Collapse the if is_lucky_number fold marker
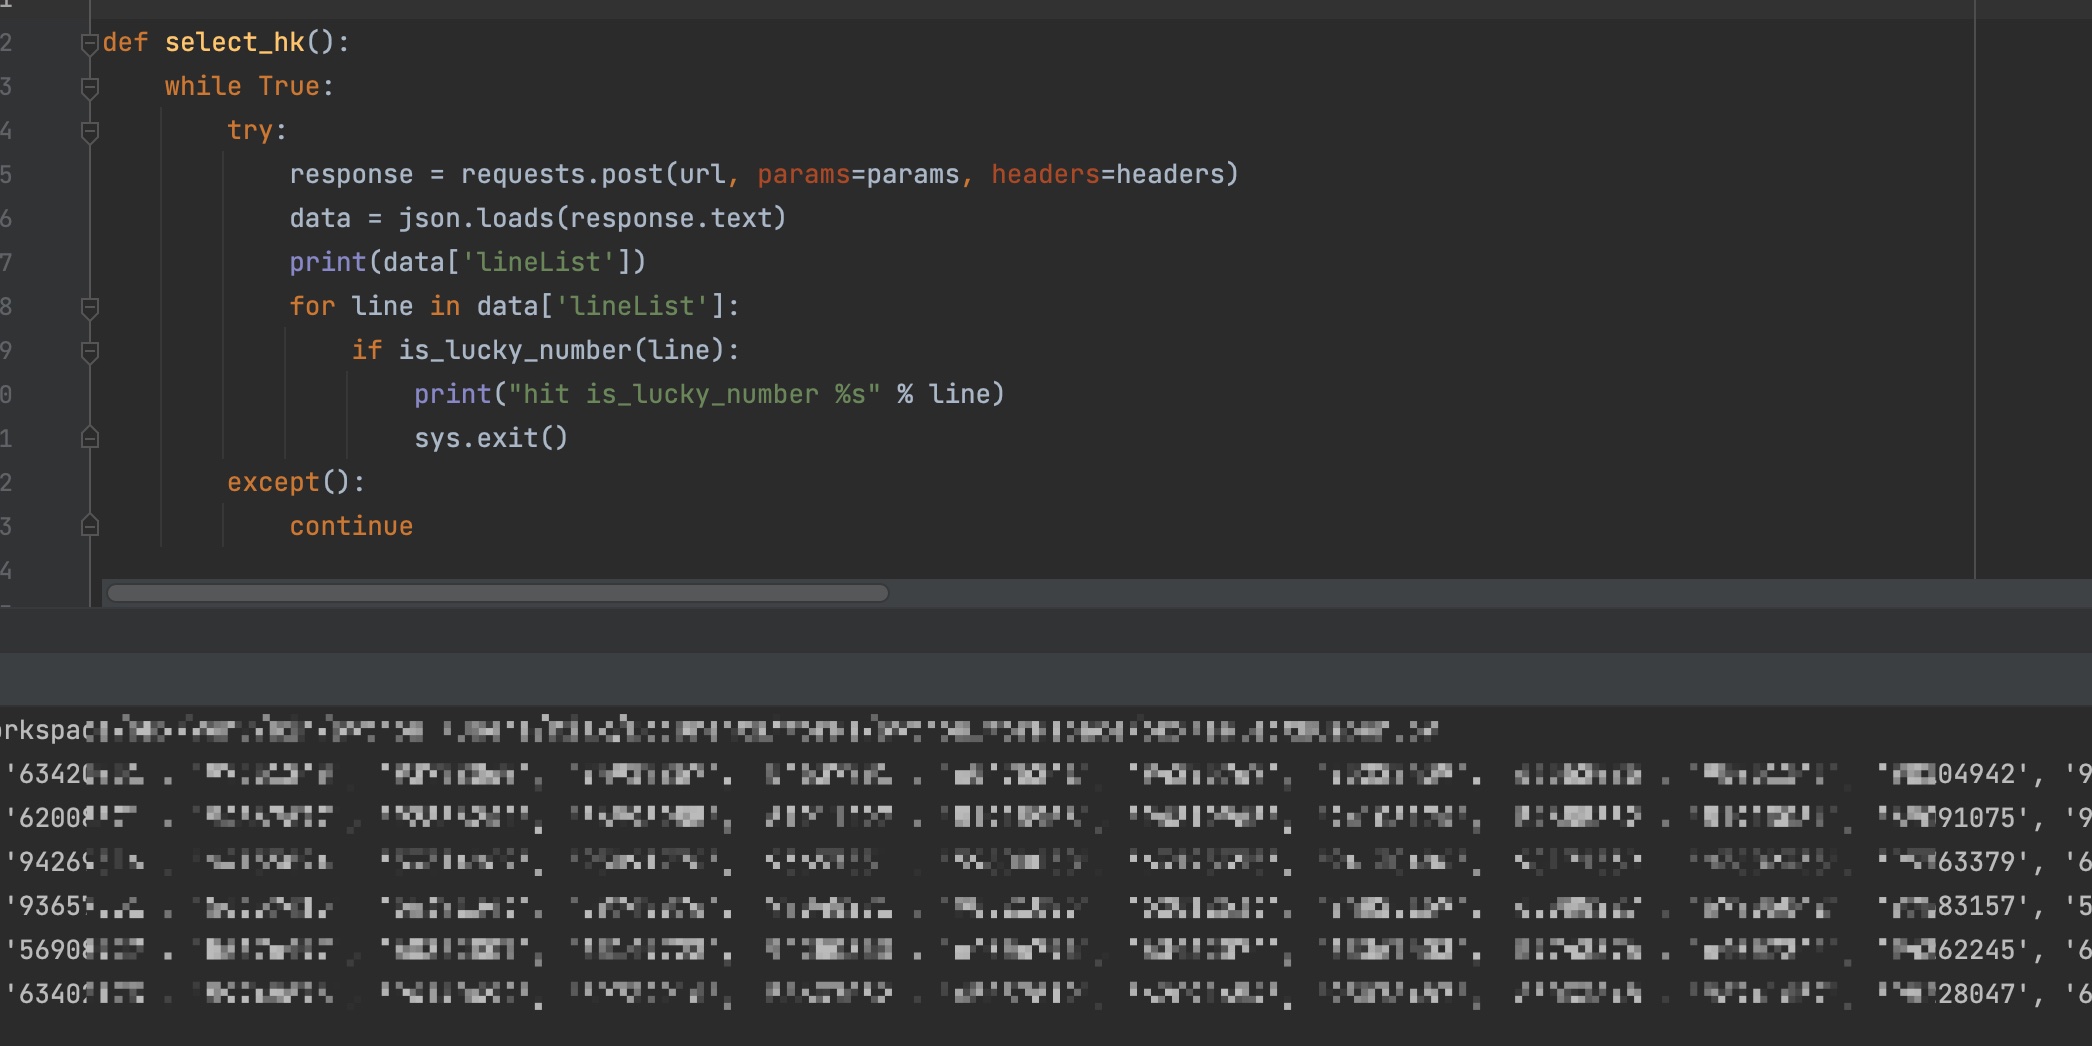This screenshot has width=2092, height=1046. coord(89,351)
